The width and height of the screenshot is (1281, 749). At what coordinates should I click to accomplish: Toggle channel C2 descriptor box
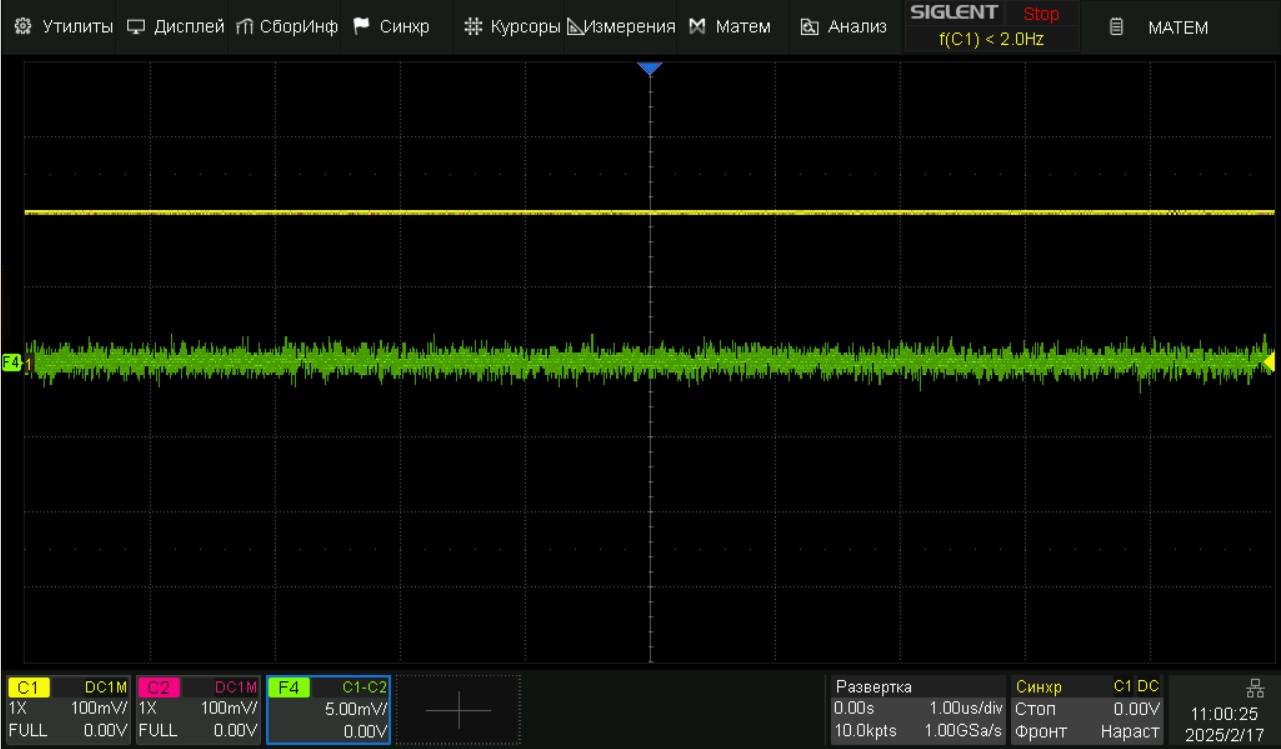[x=197, y=709]
